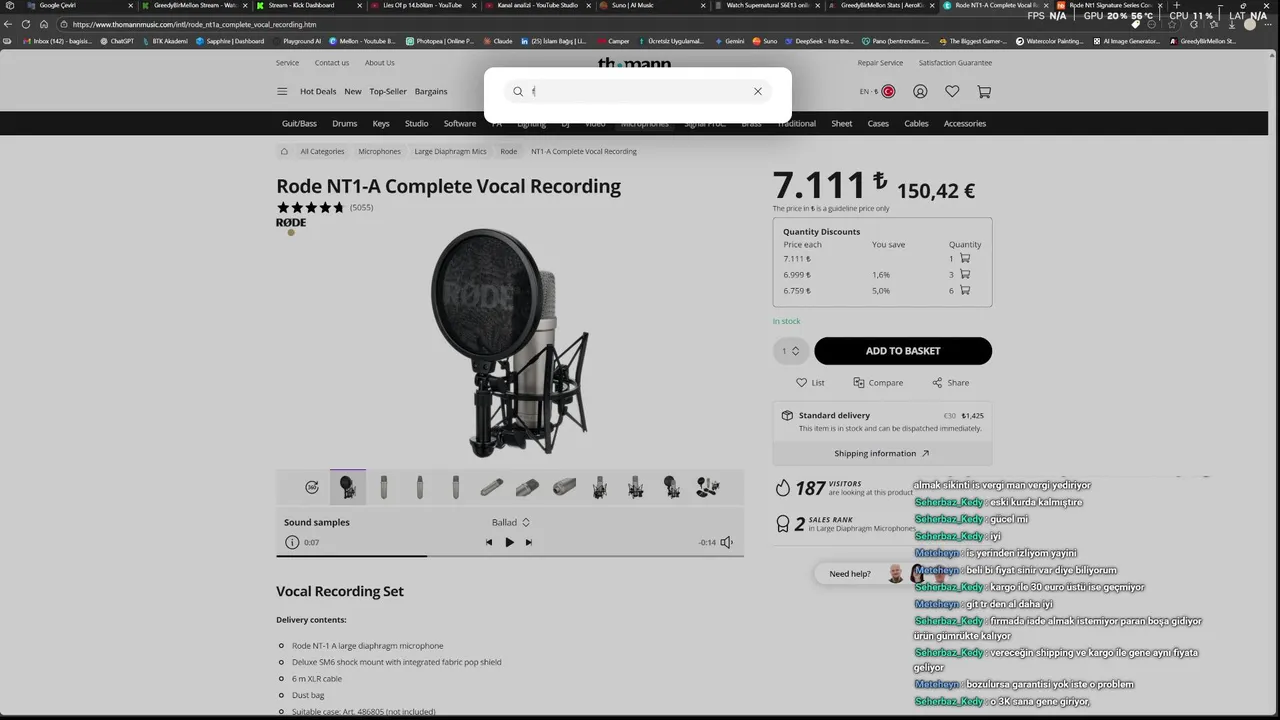
Task: Mute the sound sample speaker icon
Action: coord(727,542)
